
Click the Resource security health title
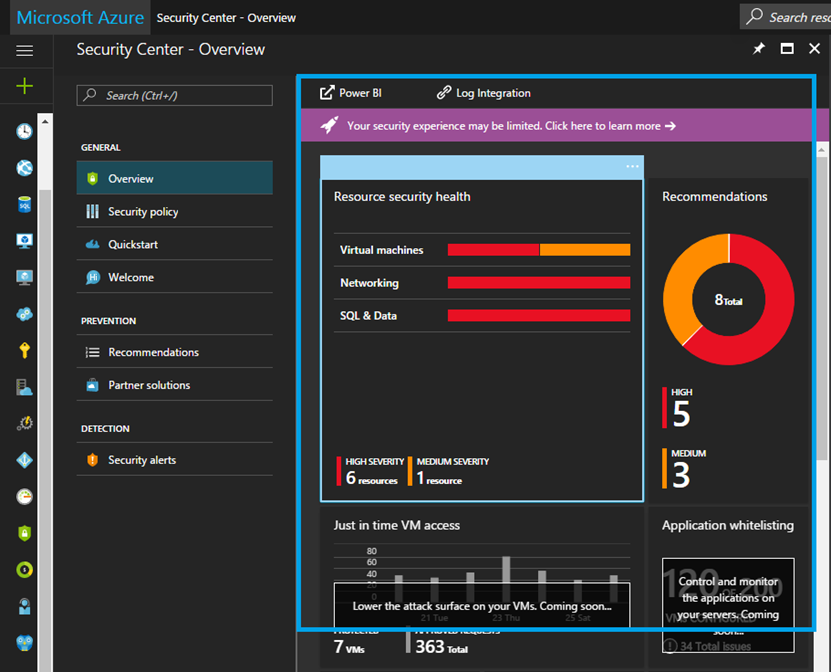pyautogui.click(x=402, y=197)
